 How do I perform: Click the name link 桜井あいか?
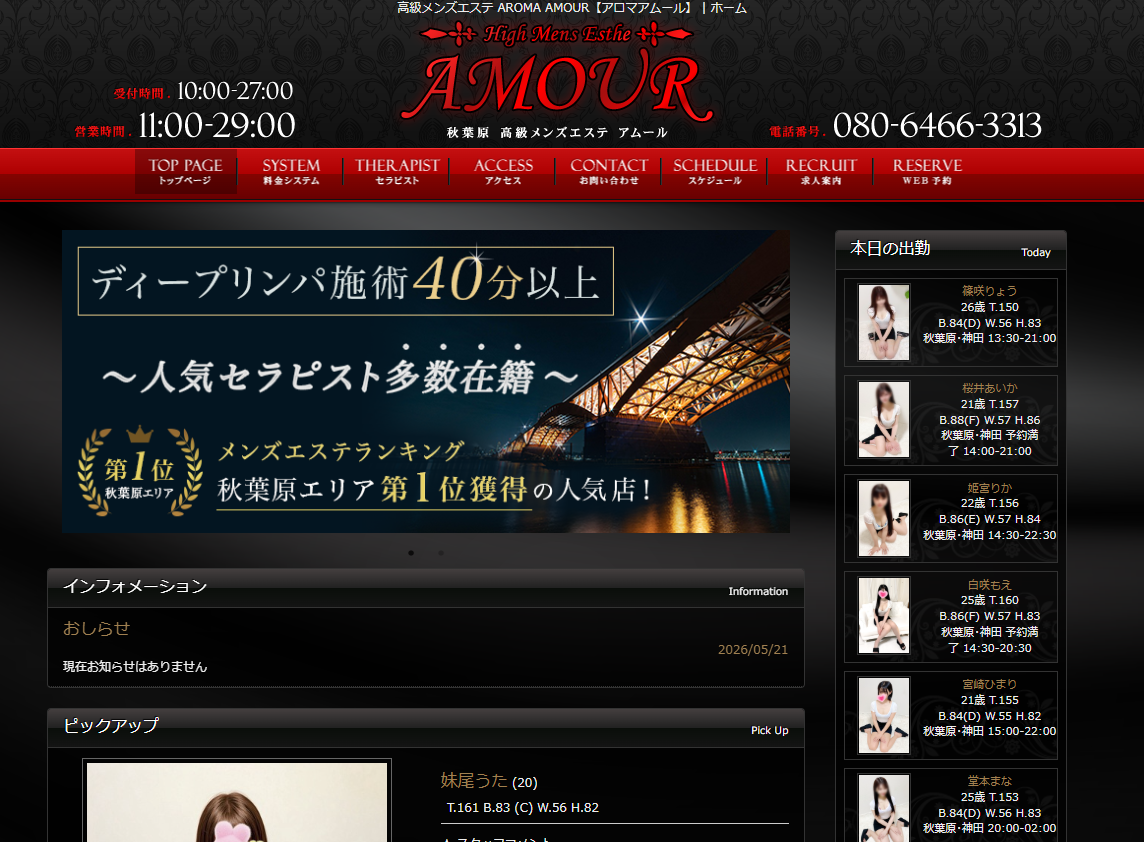[989, 388]
